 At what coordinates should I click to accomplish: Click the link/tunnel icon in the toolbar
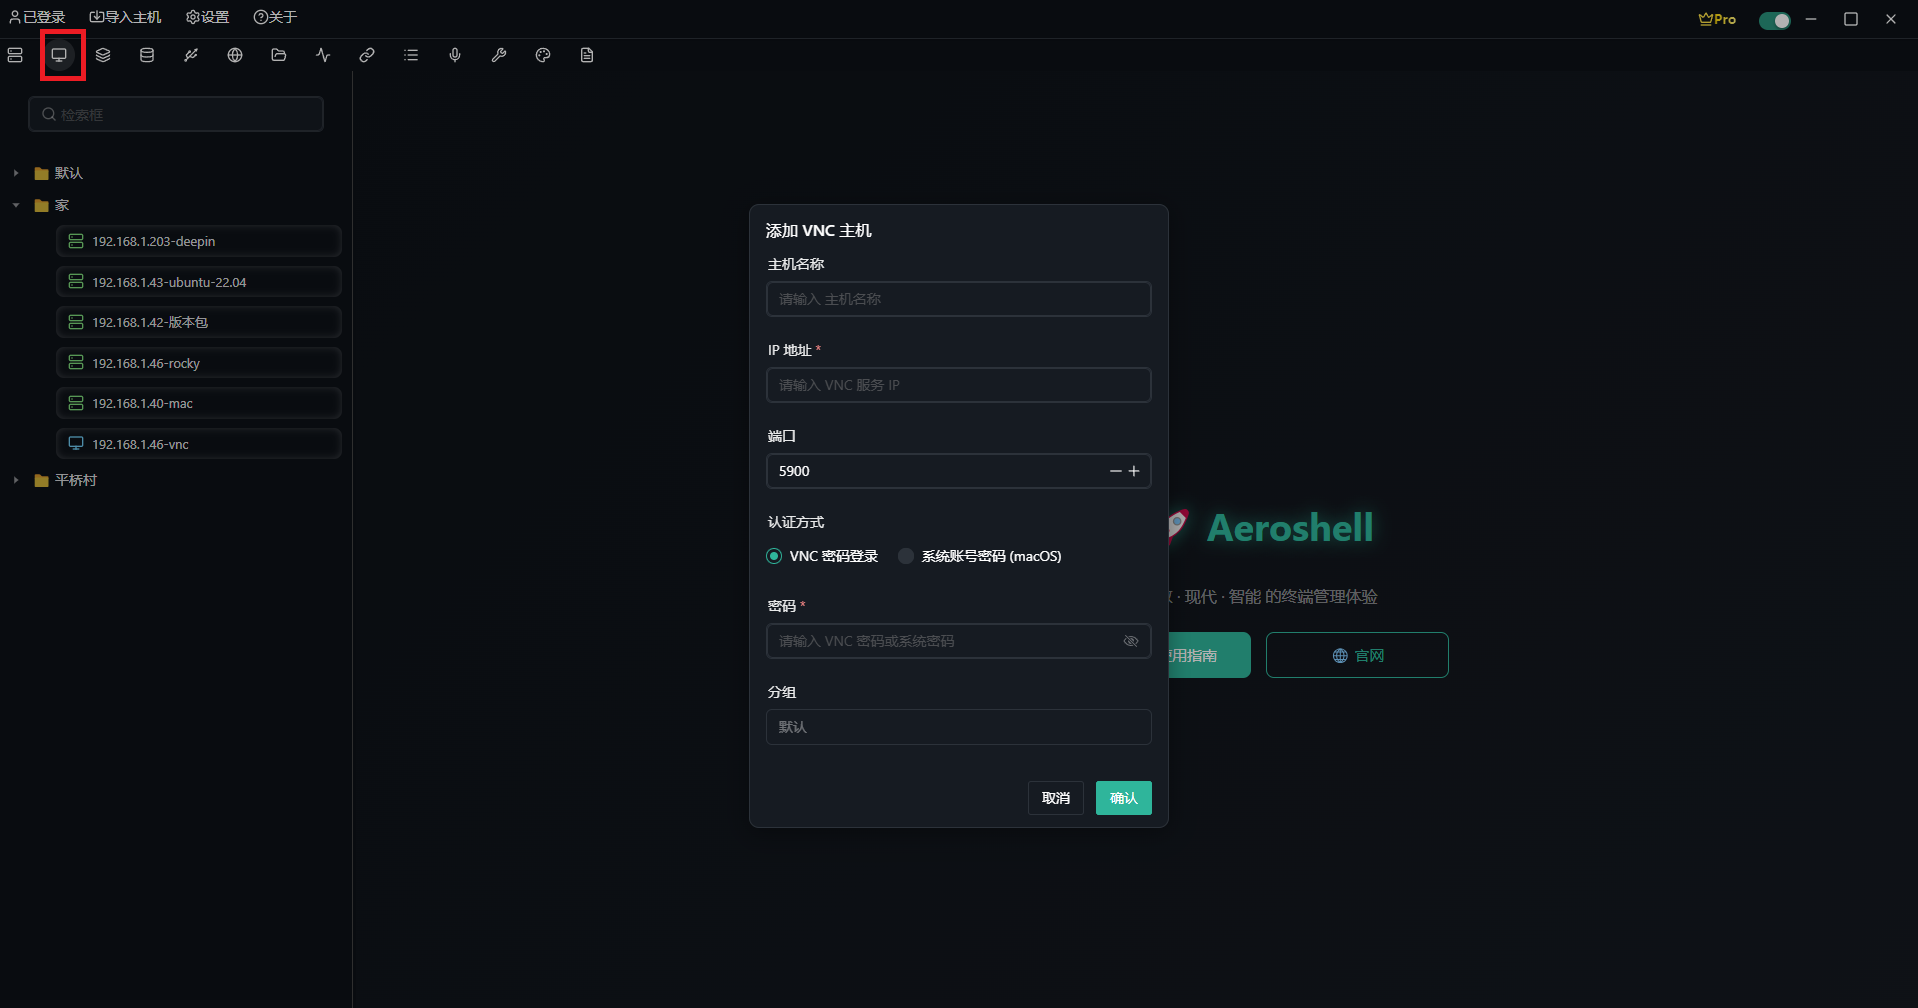(x=366, y=55)
